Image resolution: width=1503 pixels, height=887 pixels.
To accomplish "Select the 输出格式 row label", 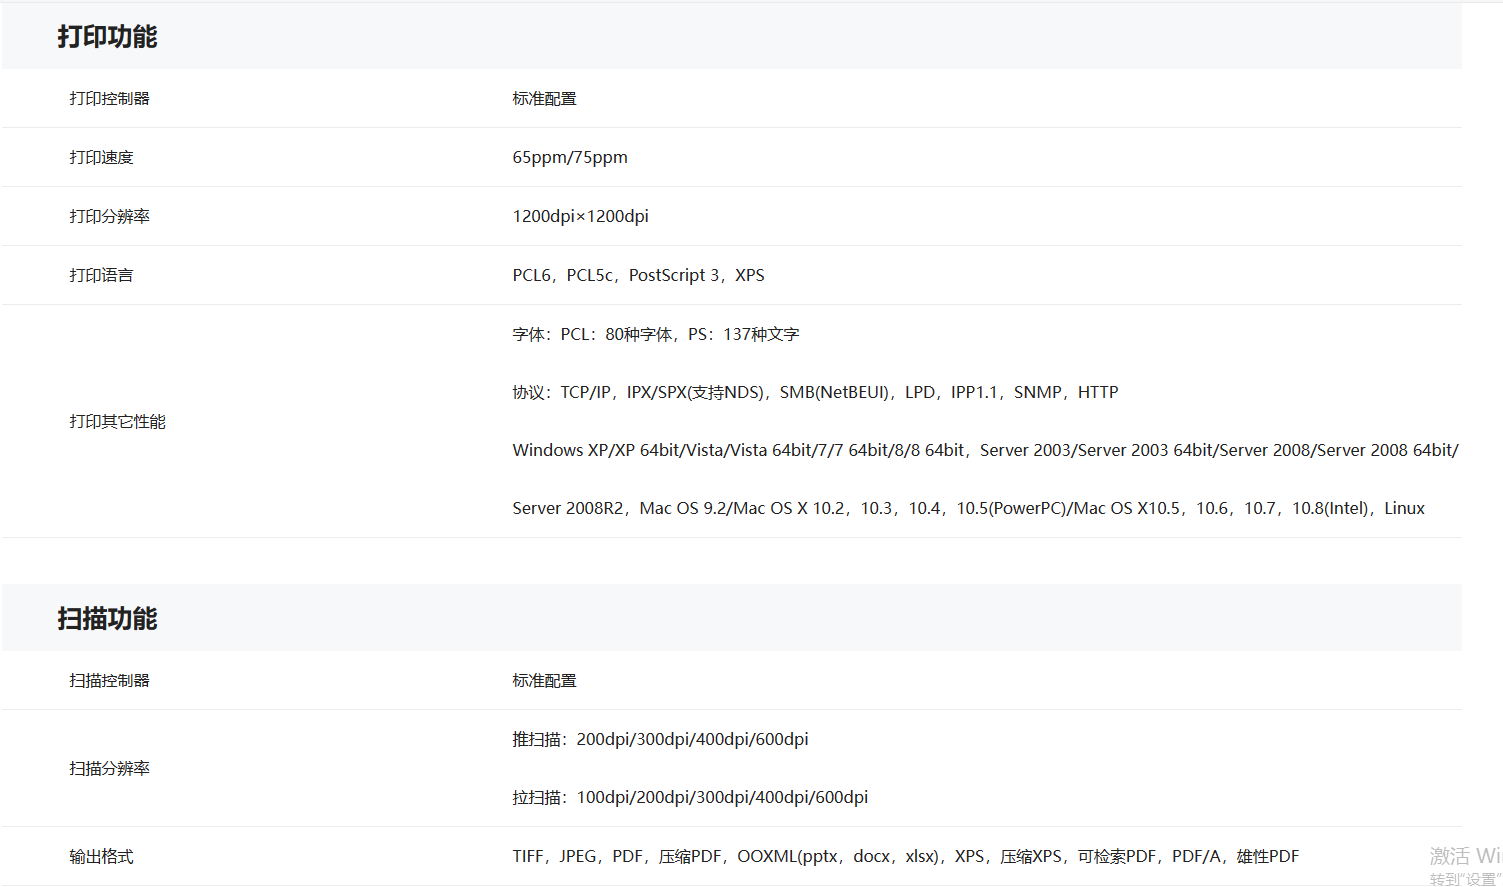I will point(101,857).
